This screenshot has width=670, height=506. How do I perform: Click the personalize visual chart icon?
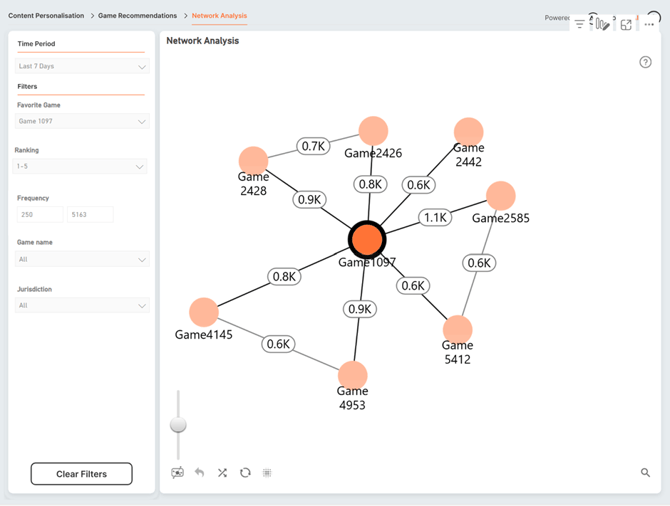[602, 24]
